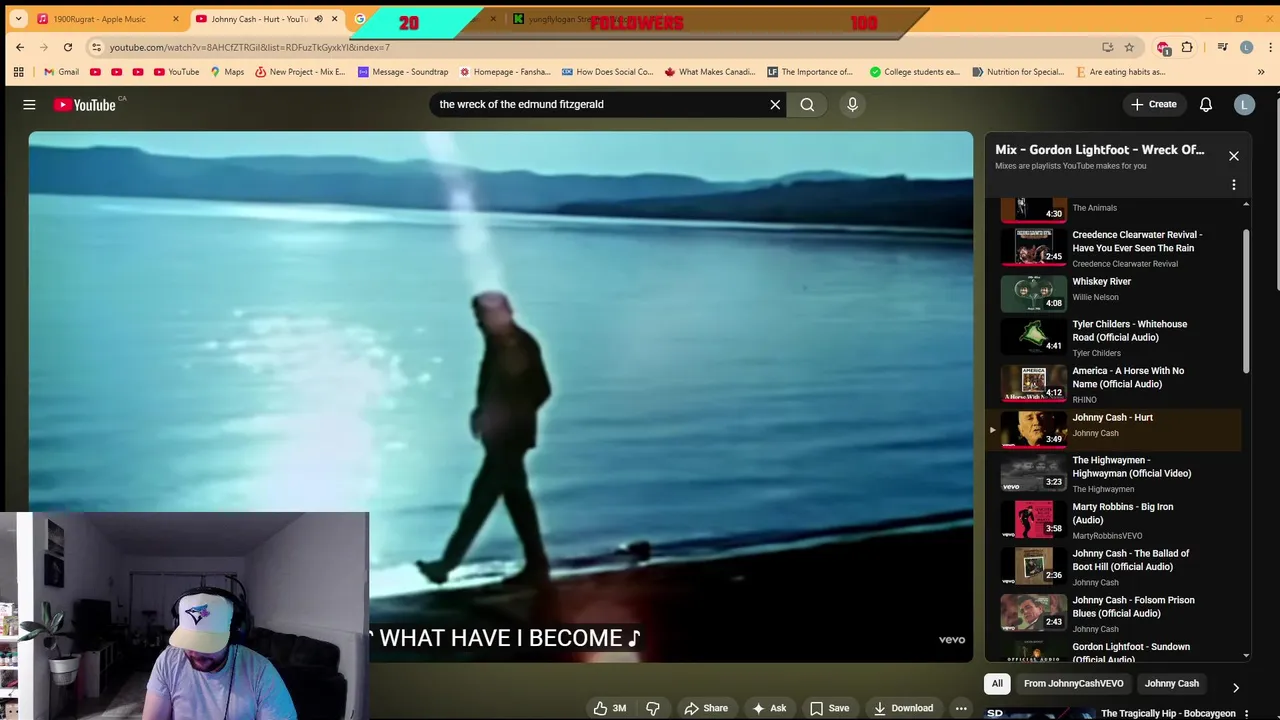Open the Mix playlist options menu

[1234, 185]
